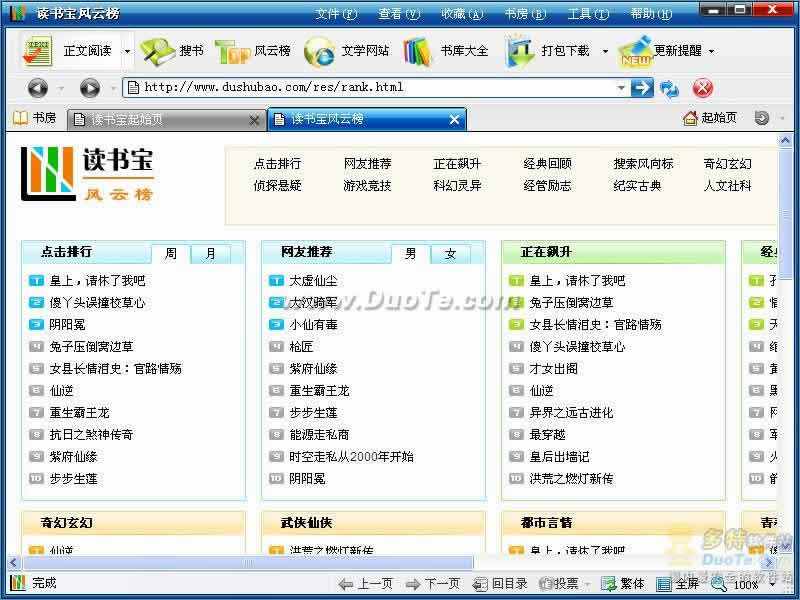Close the 读书宝起始页 tab
The height and width of the screenshot is (600, 800).
click(x=254, y=120)
